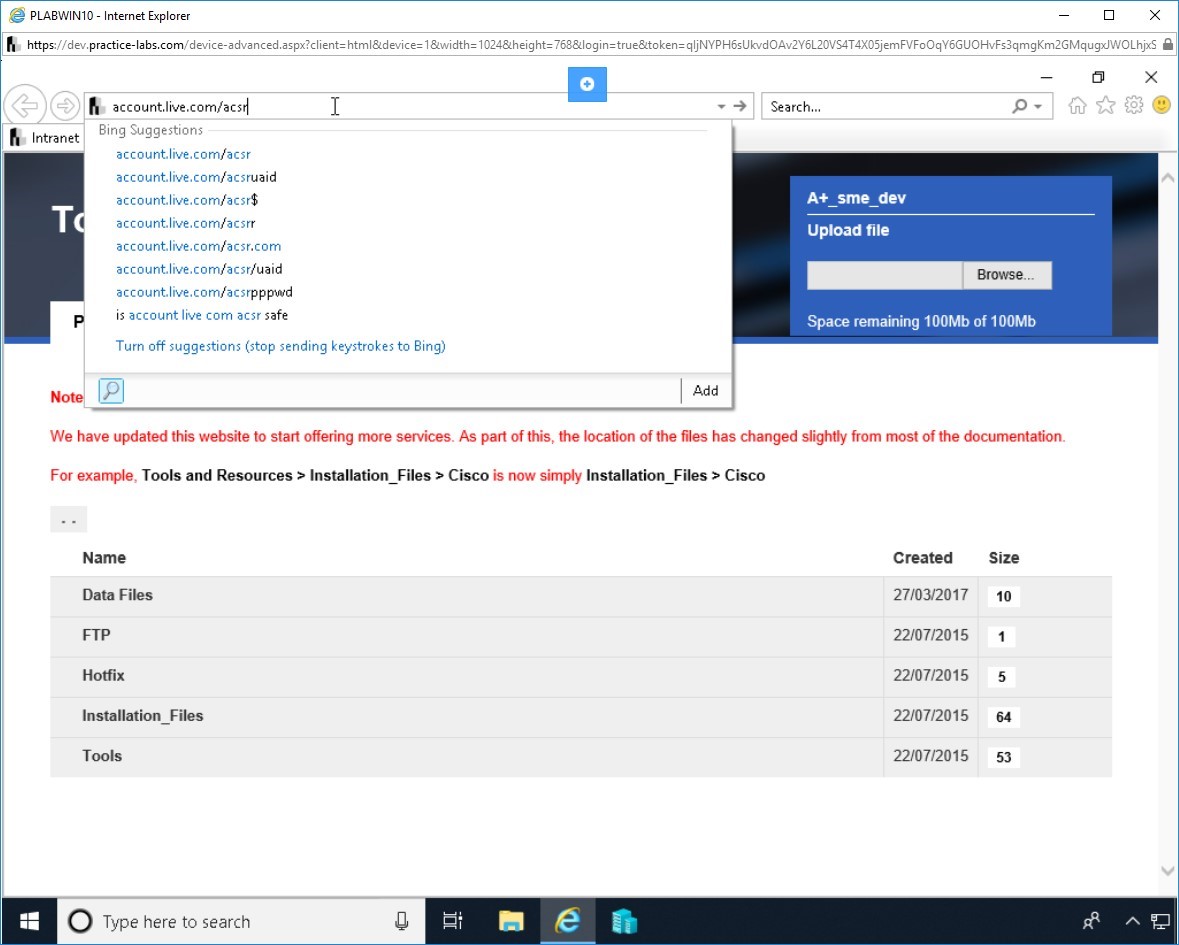
Task: Open File Explorer from taskbar
Action: 511,921
